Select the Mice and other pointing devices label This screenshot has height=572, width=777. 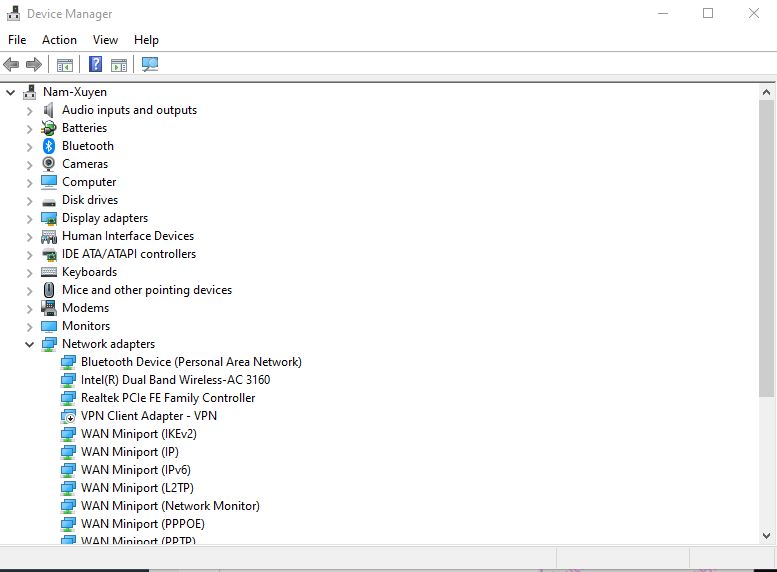pos(147,290)
